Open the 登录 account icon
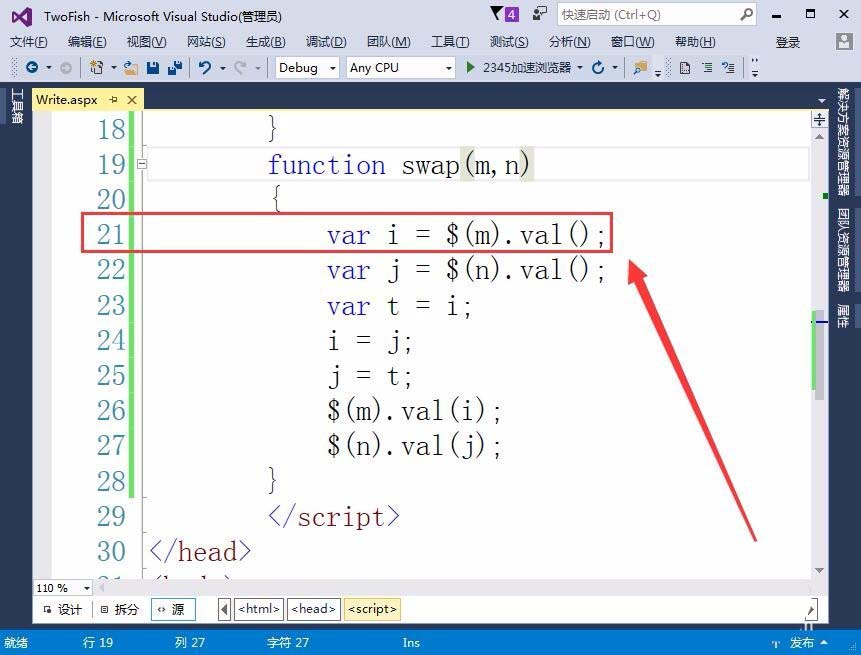Viewport: 861px width, 655px height. 845,42
